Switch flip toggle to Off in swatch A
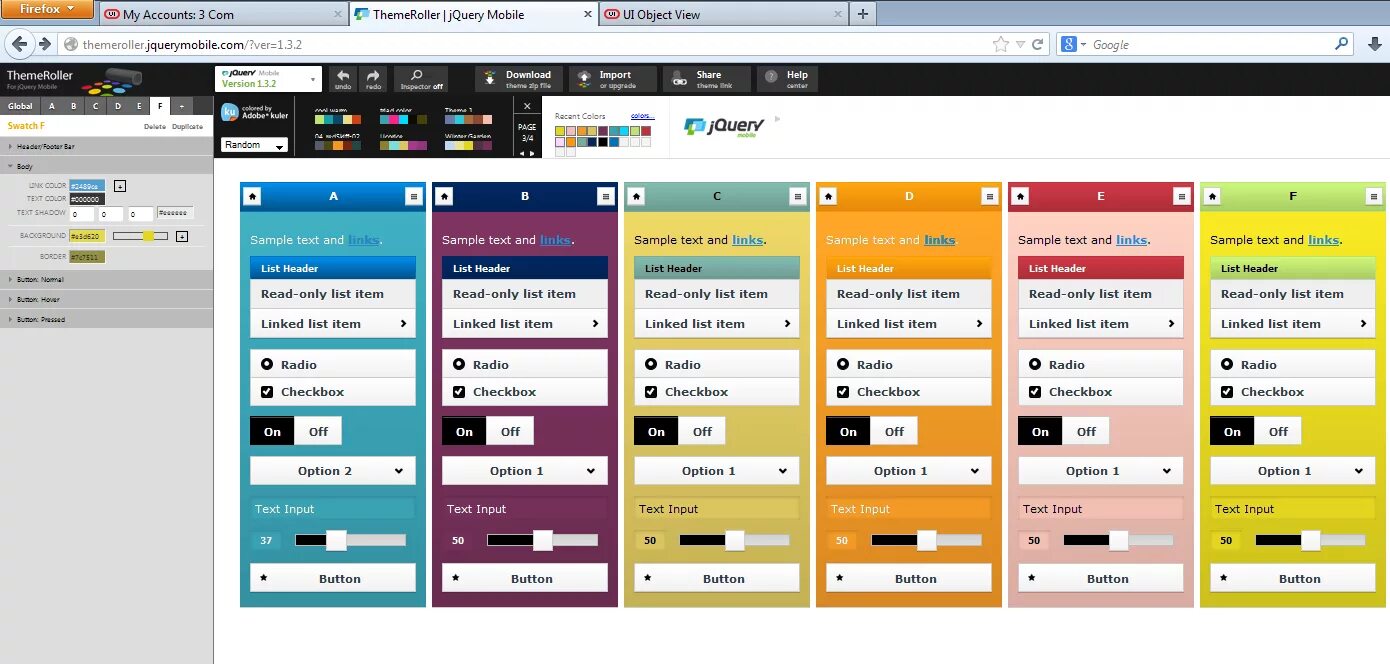Screen dimensions: 1390x664 tap(318, 431)
